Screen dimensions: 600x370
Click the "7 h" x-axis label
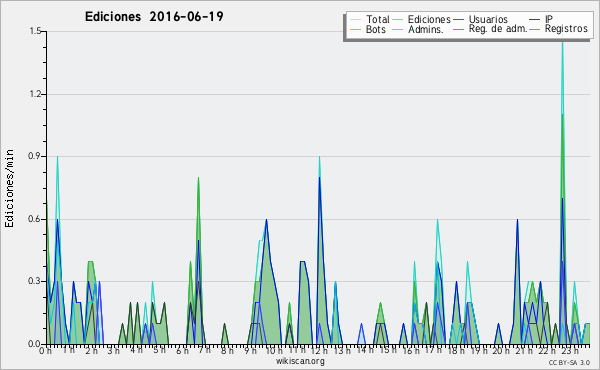[205, 350]
